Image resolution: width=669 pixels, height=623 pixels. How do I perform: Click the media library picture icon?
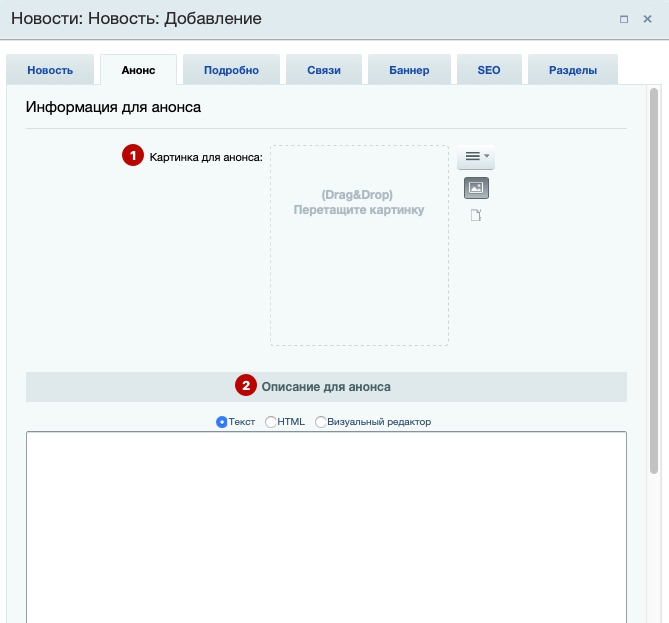click(x=476, y=188)
